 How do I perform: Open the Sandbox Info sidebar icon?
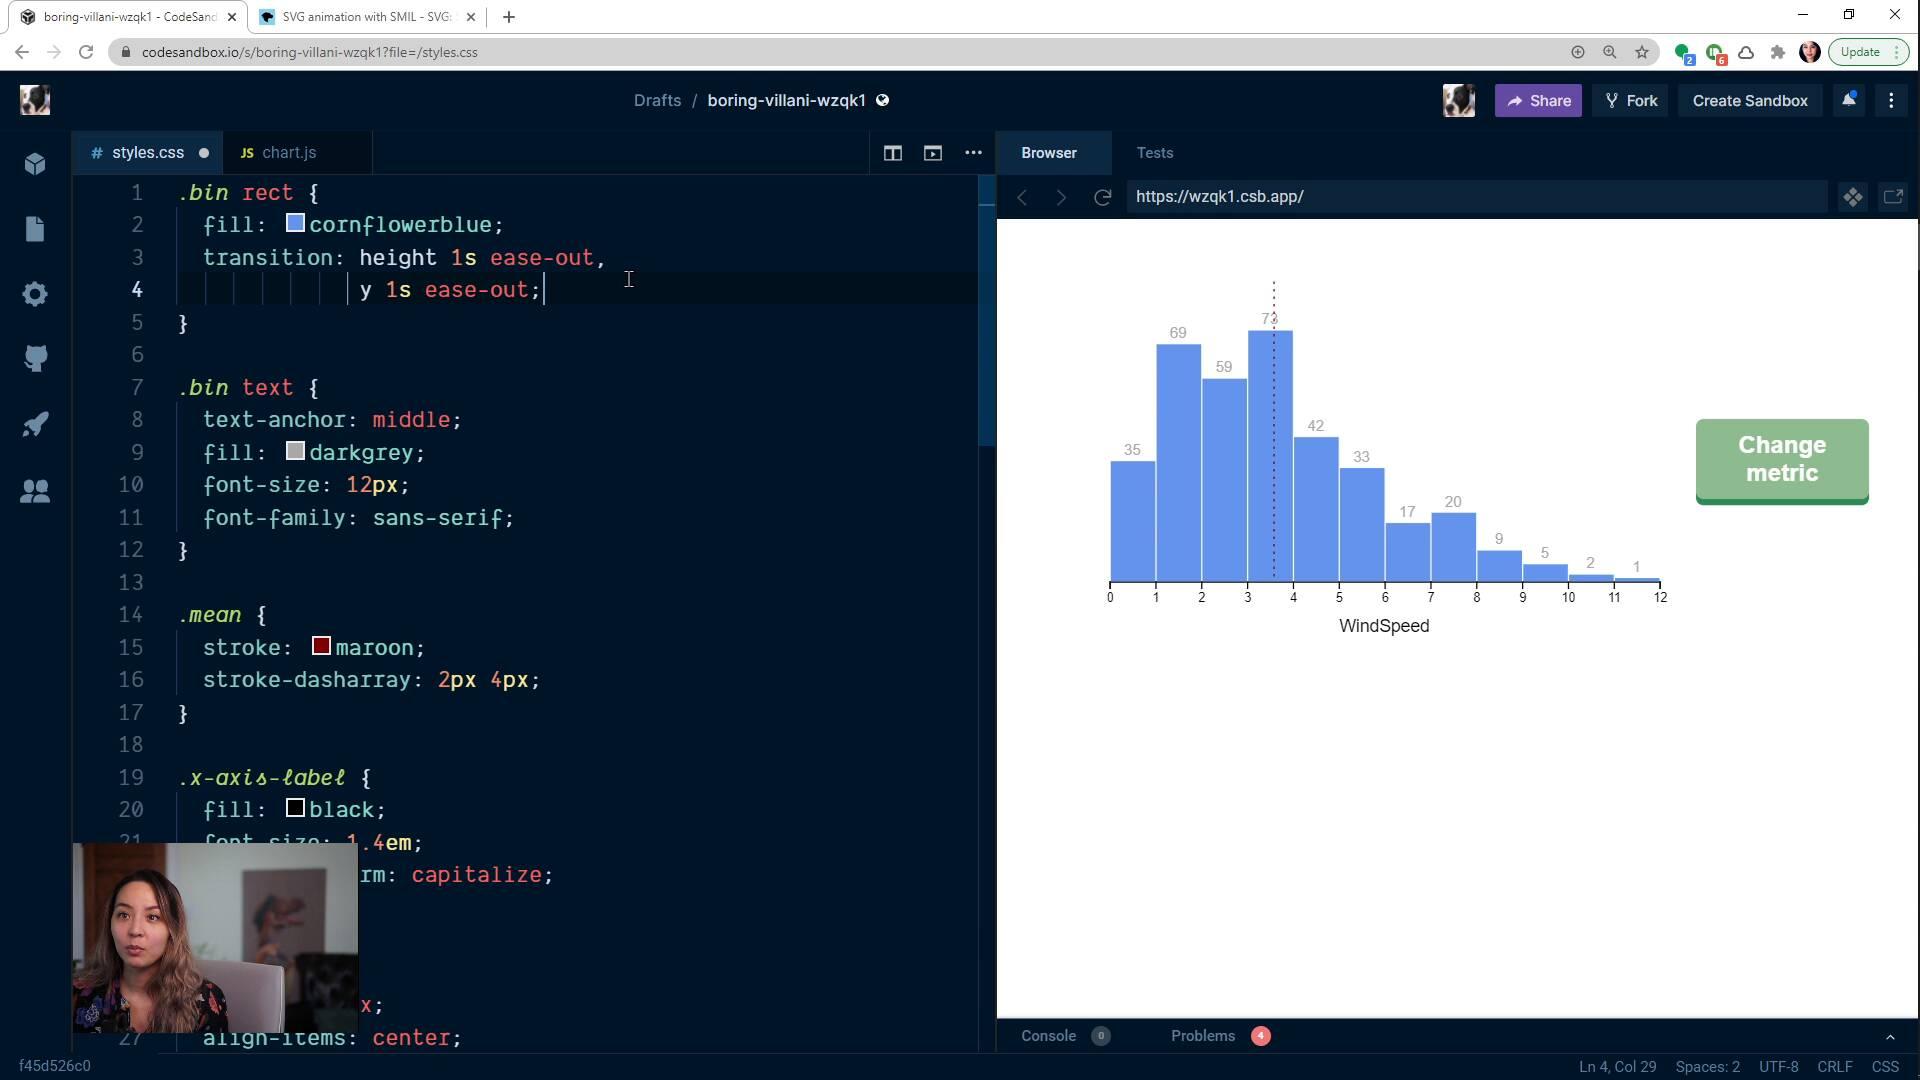tap(35, 164)
